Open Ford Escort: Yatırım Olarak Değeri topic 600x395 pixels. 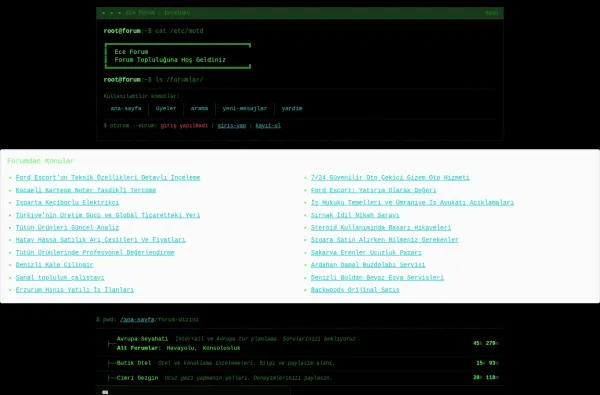click(x=373, y=190)
